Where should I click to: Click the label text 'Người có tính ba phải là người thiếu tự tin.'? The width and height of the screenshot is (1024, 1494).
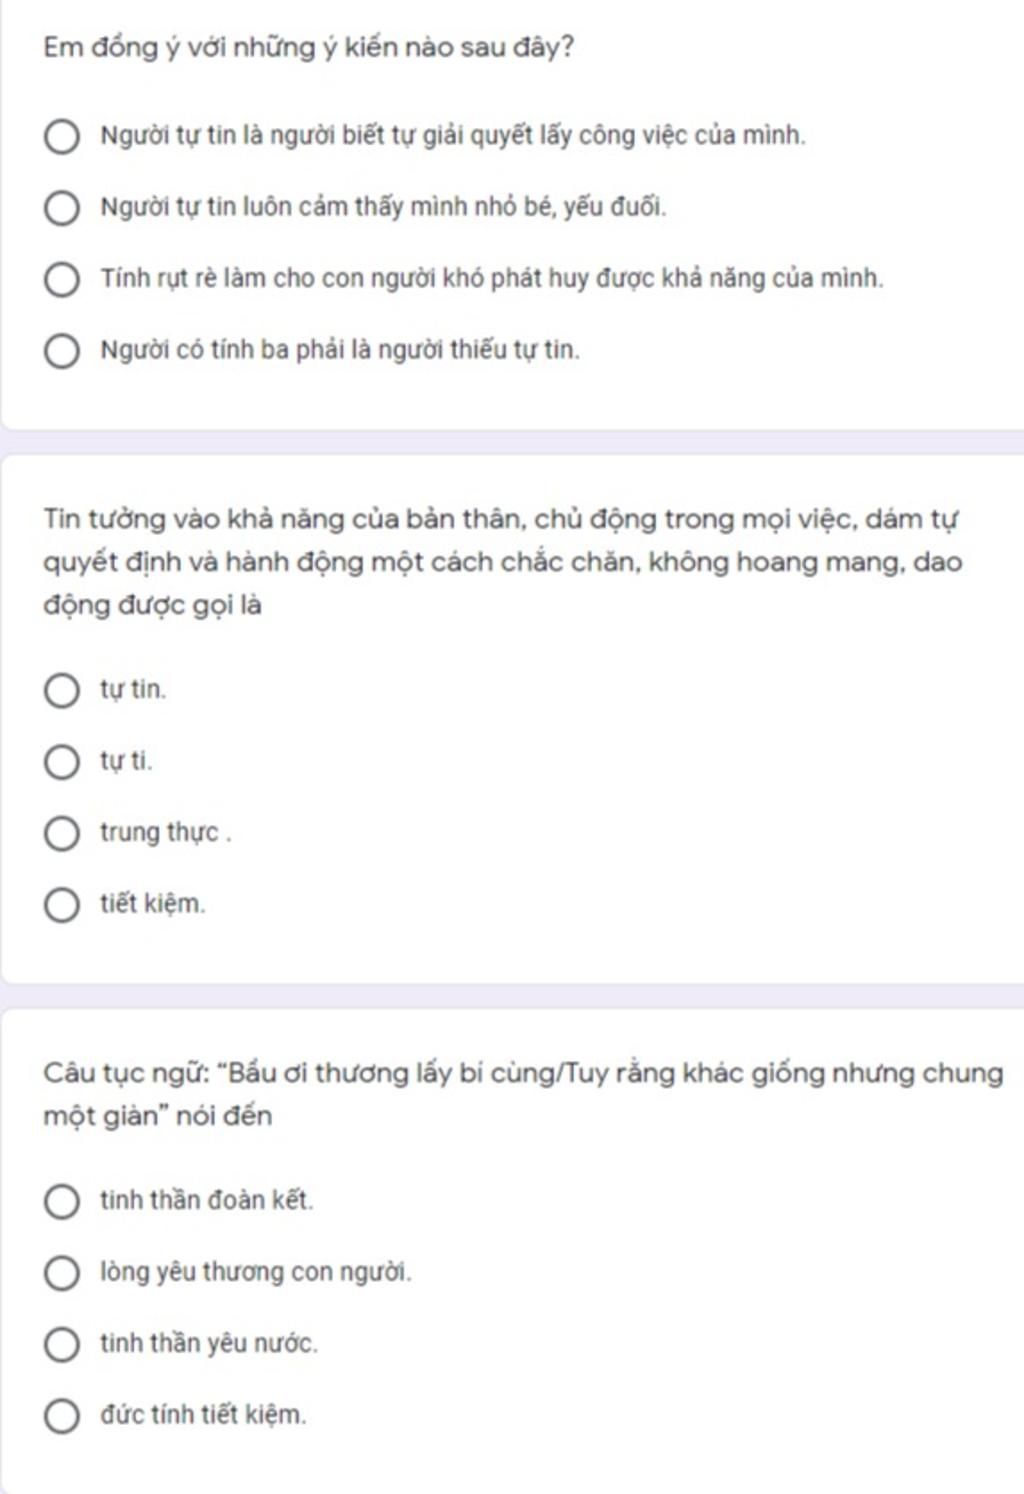point(340,350)
